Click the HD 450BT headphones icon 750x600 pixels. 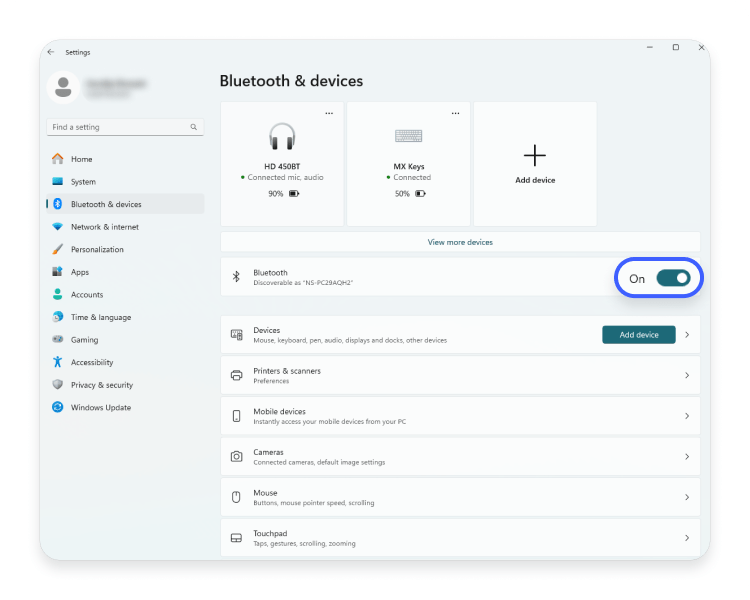pyautogui.click(x=282, y=136)
